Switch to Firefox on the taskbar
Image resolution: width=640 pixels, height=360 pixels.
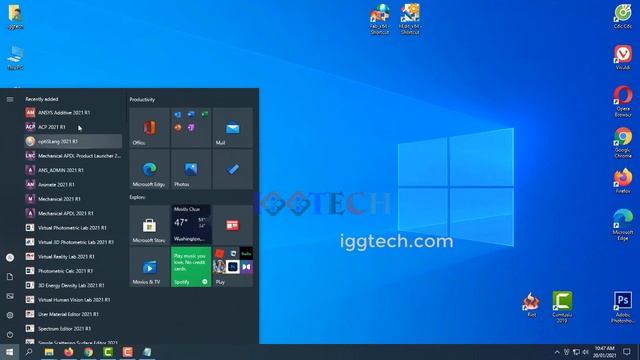[69, 352]
